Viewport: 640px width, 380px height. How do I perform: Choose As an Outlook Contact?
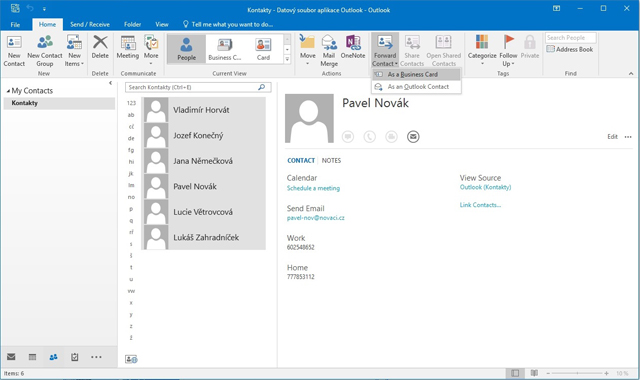coord(416,87)
